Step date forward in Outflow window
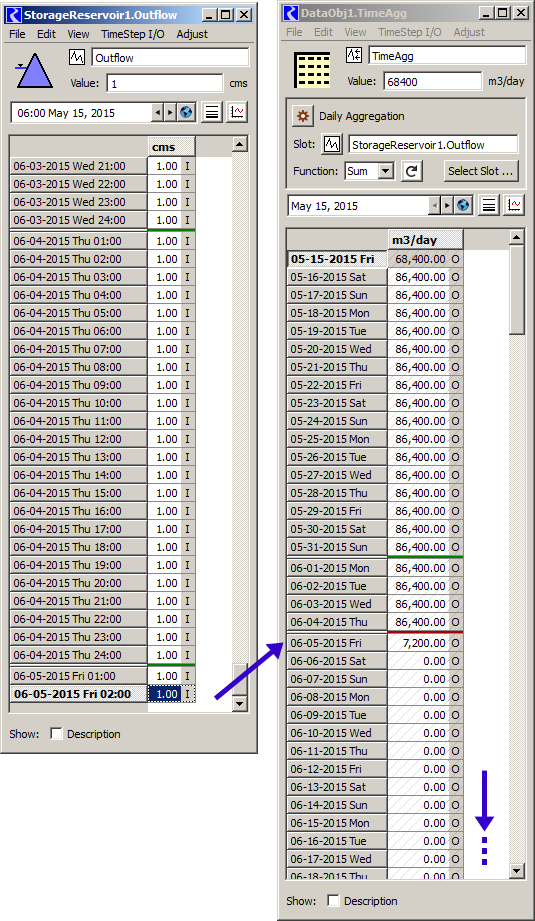The image size is (535, 921). [x=170, y=112]
